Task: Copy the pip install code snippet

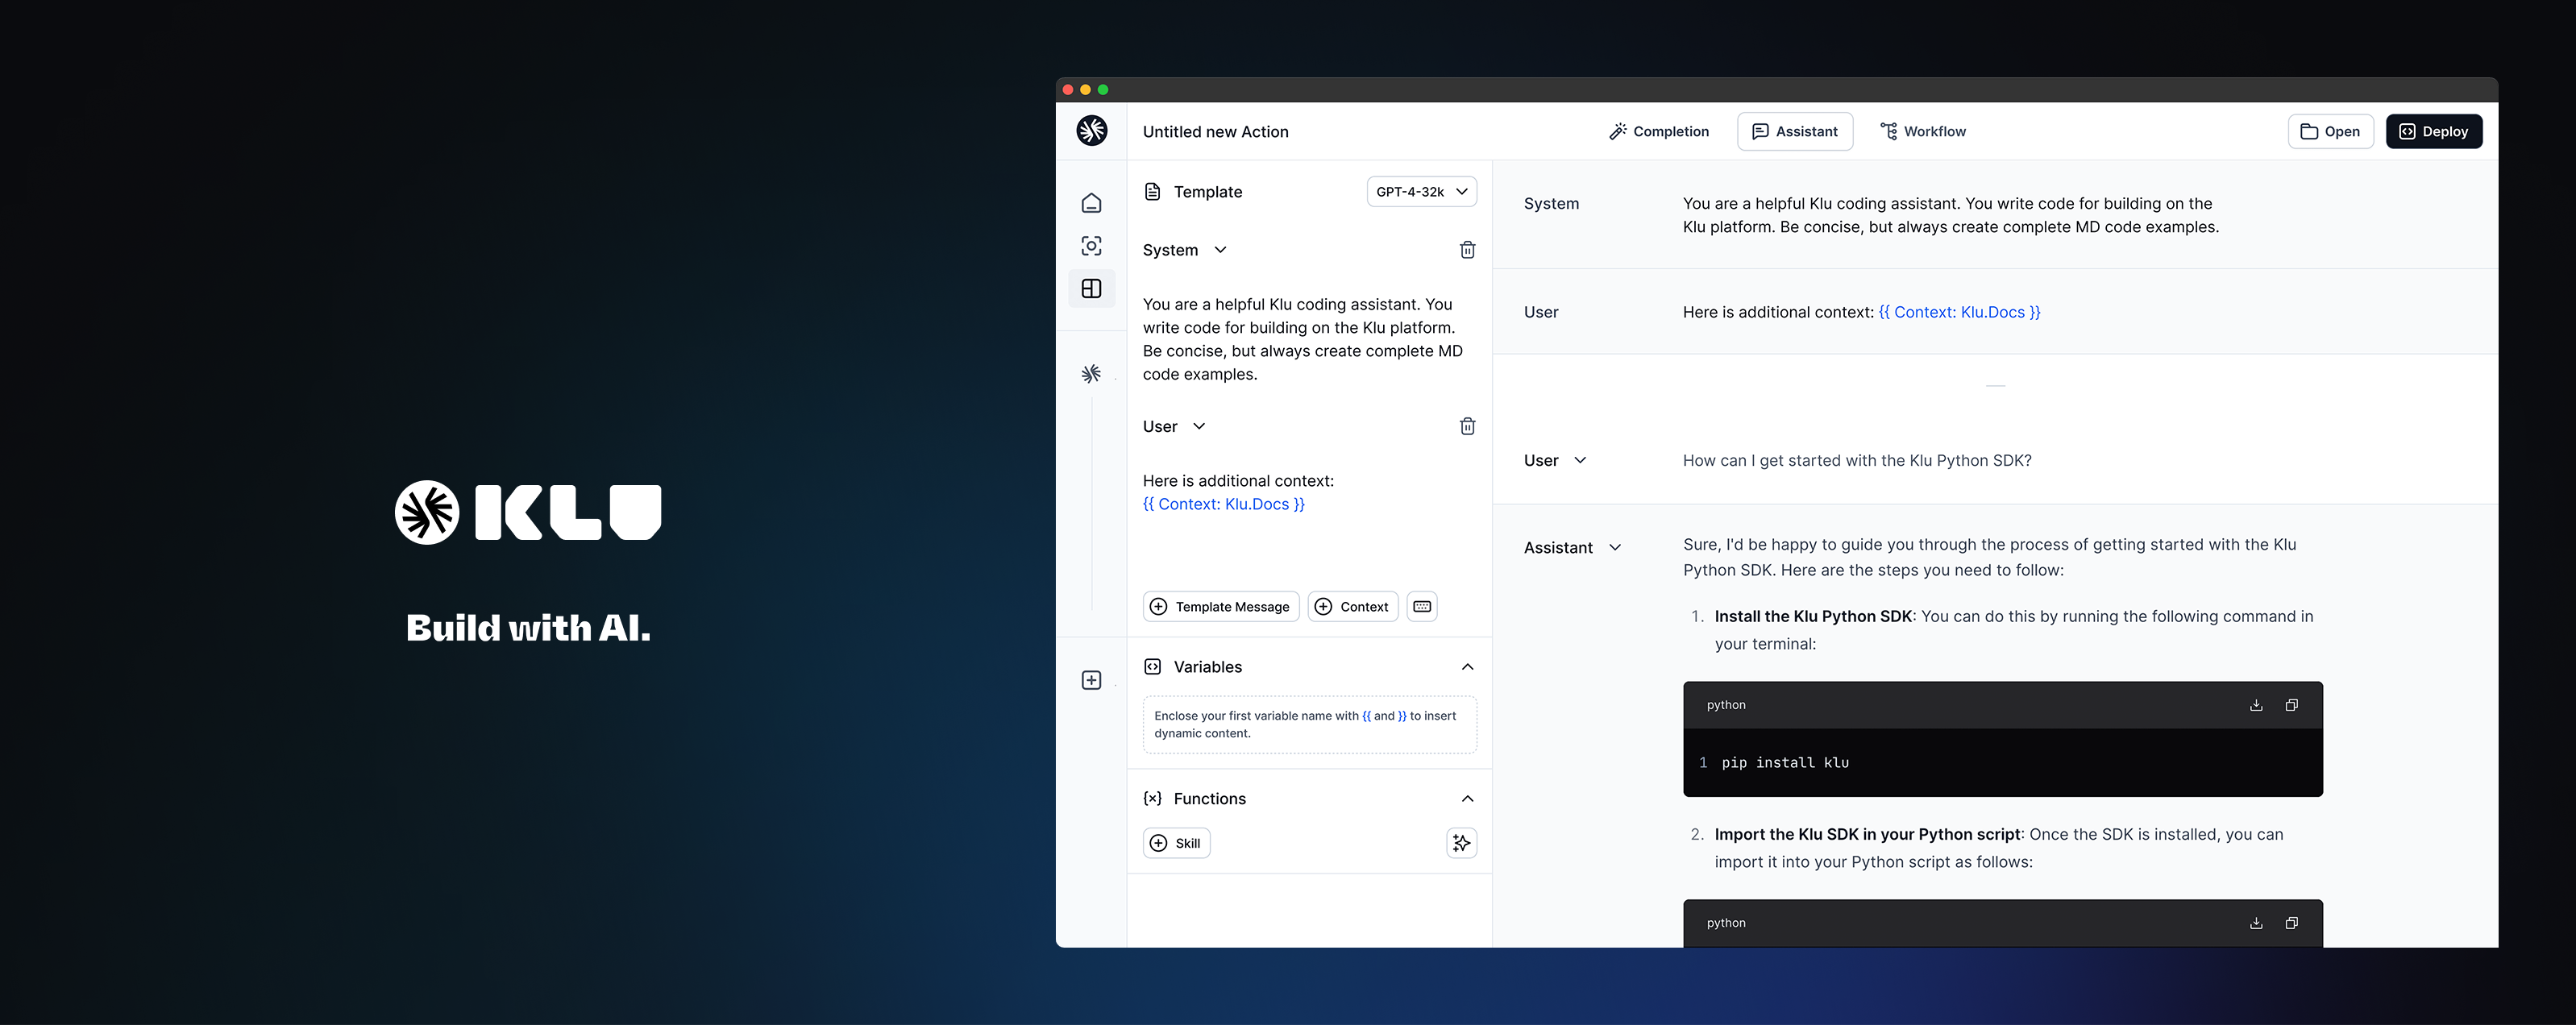Action: tap(2292, 704)
